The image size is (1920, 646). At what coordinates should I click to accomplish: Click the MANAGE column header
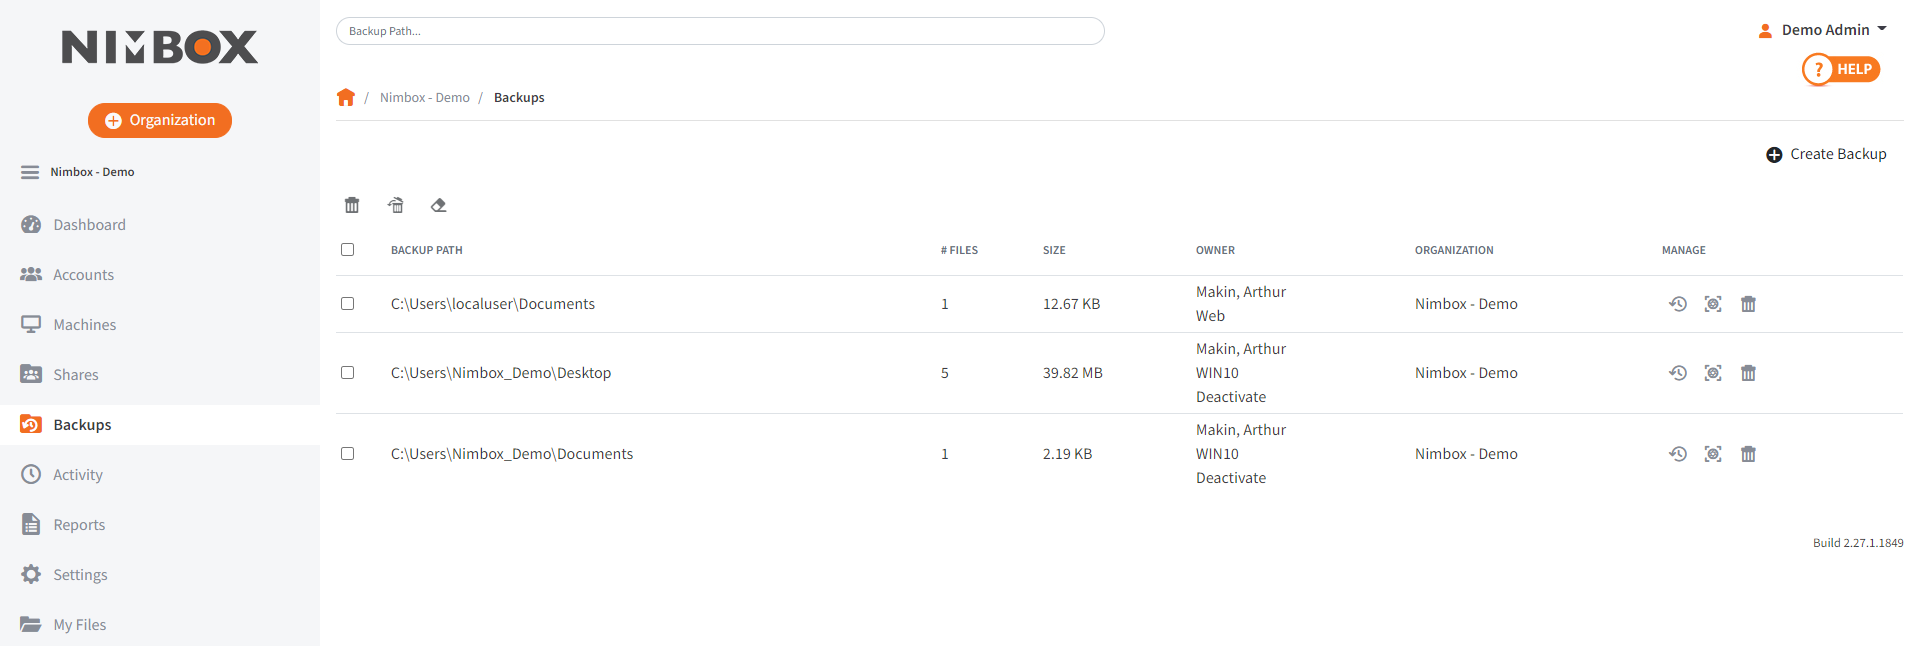(x=1684, y=250)
